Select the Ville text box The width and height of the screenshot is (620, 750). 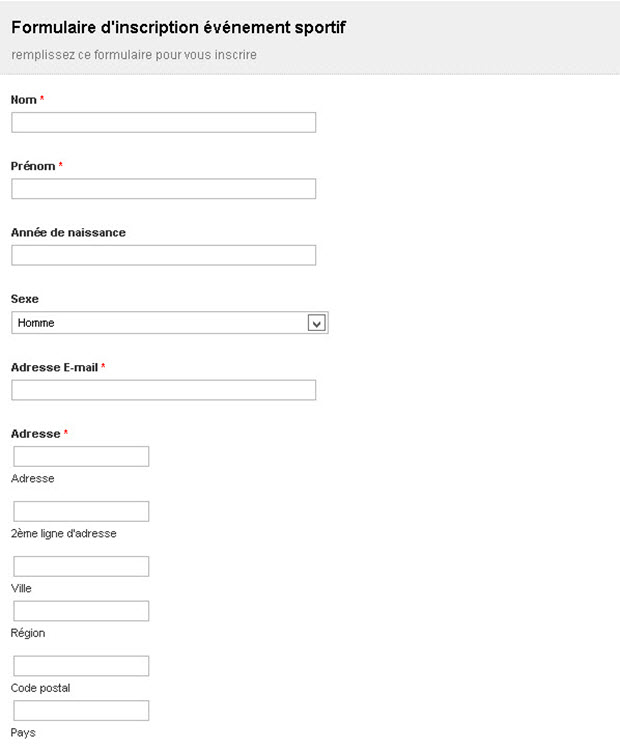81,567
